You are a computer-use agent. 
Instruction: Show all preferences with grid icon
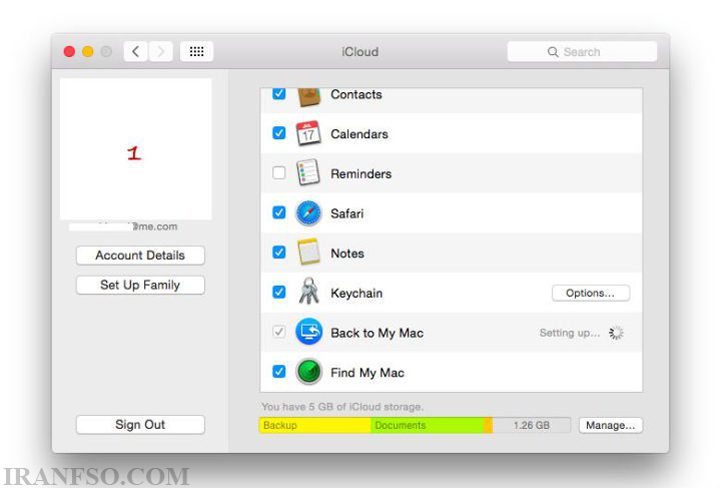pos(197,51)
